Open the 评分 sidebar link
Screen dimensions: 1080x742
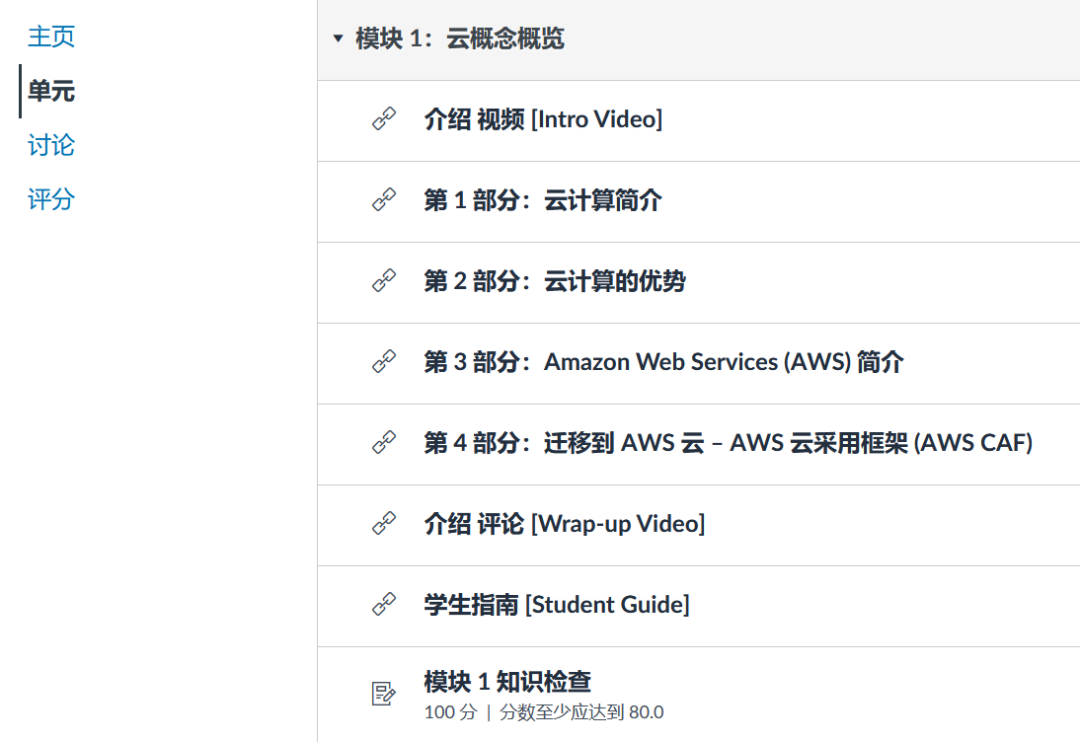point(51,200)
